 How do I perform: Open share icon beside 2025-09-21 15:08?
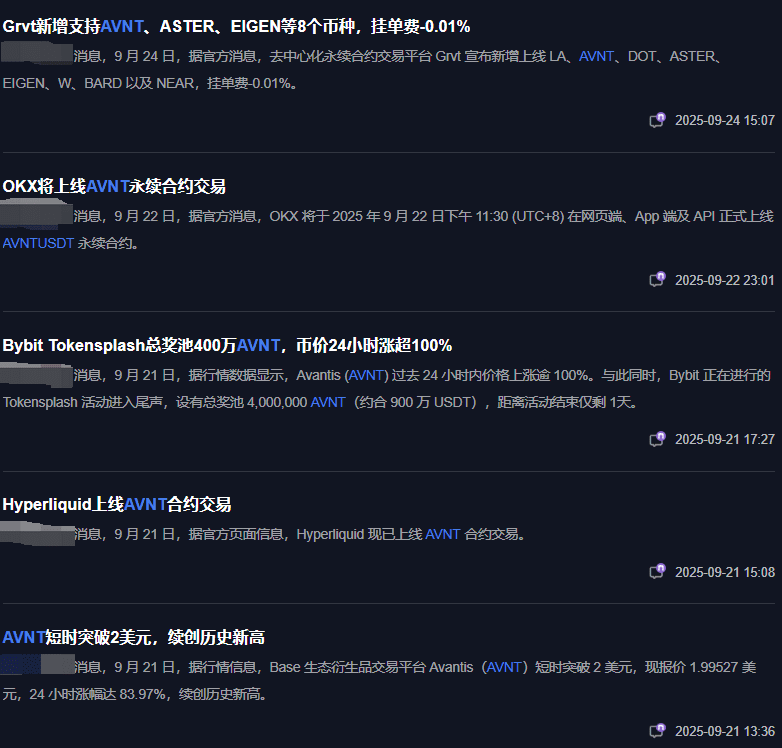657,571
